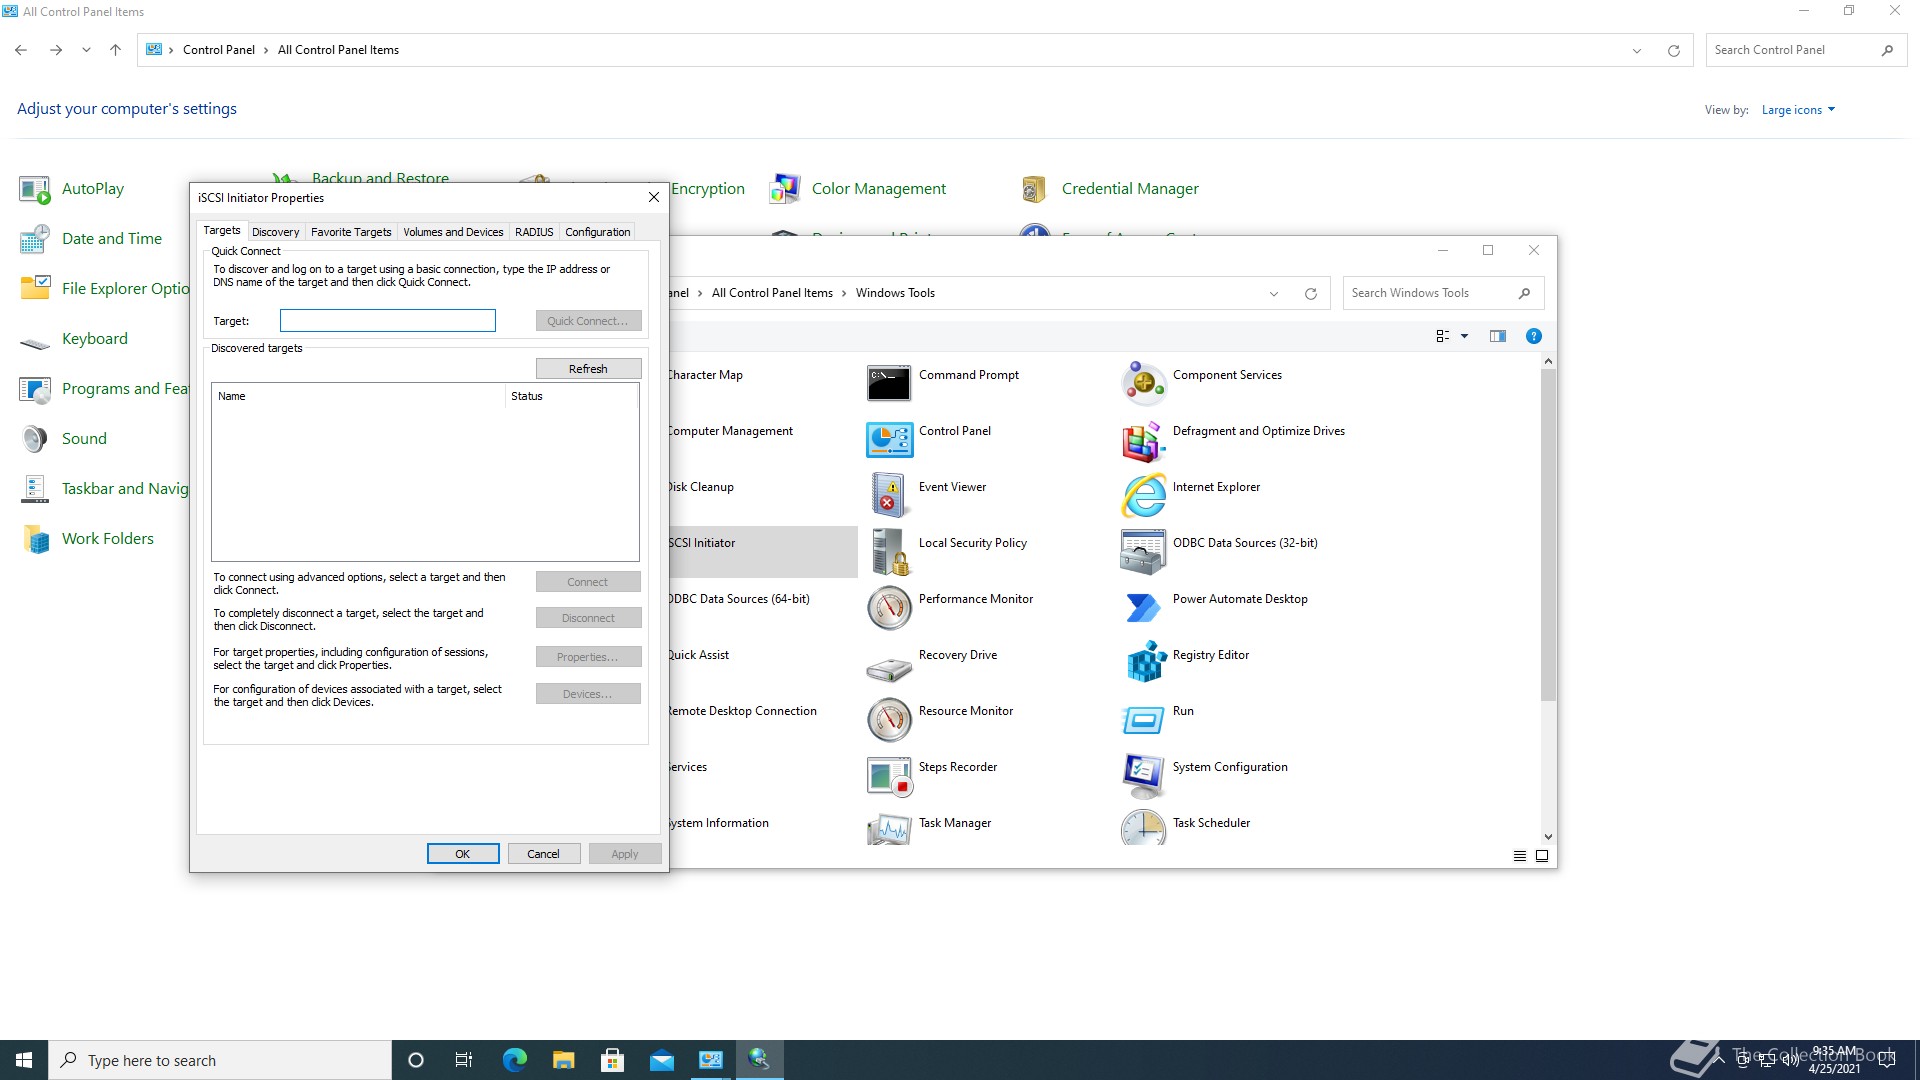Screen dimensions: 1920x1080
Task: Open ODBC Data Sources (32-bit) icon
Action: (1143, 551)
